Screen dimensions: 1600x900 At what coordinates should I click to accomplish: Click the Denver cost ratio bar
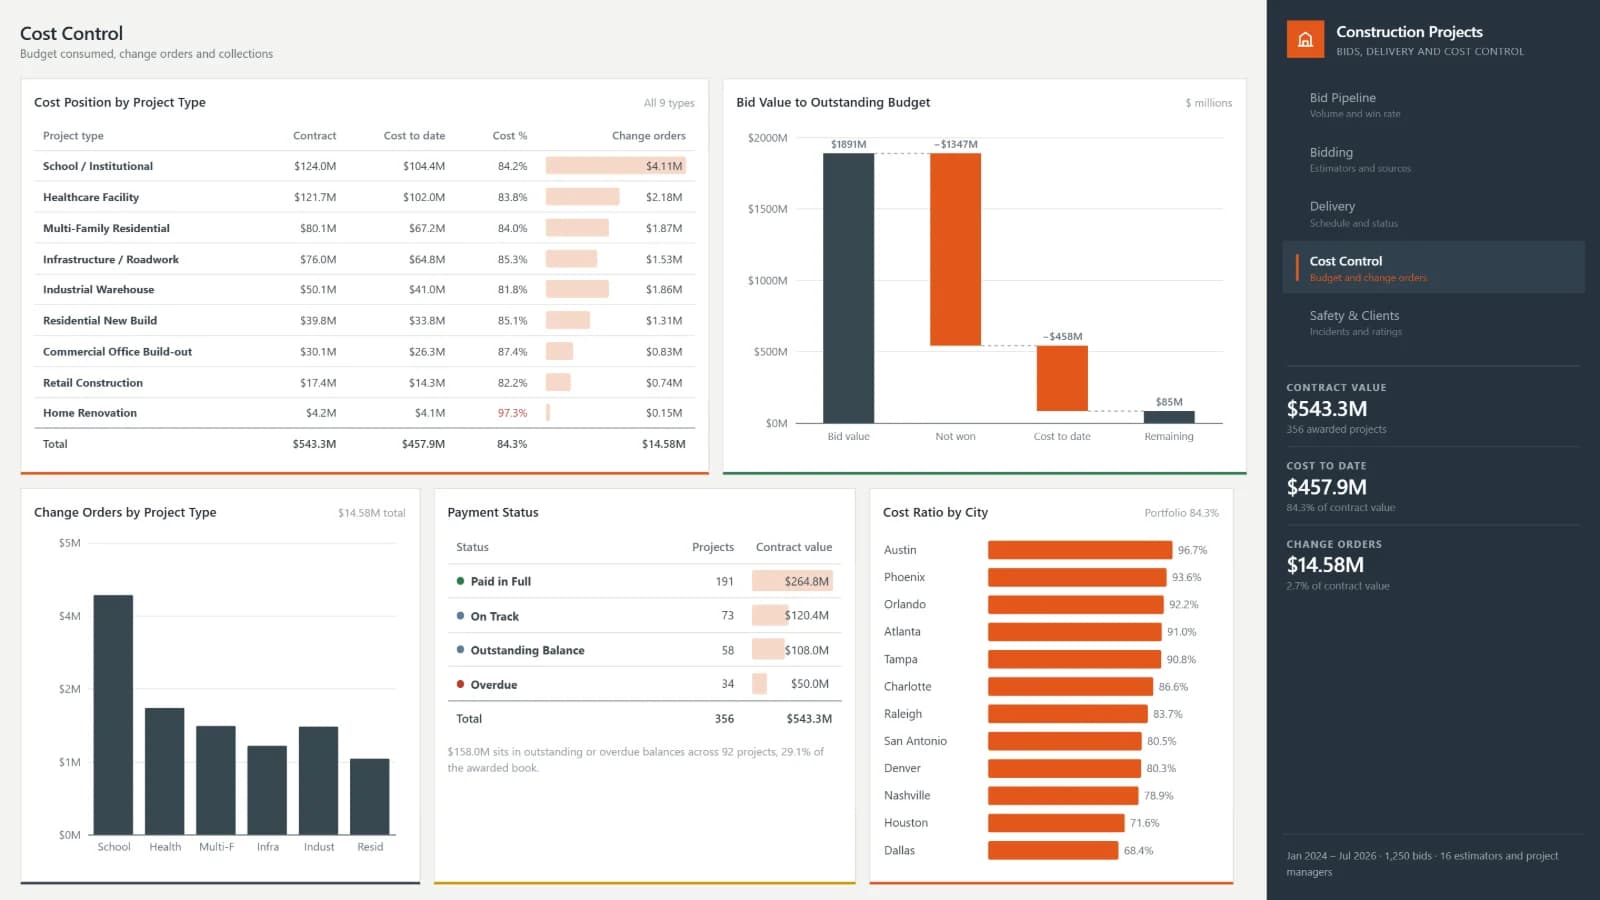(x=1064, y=768)
